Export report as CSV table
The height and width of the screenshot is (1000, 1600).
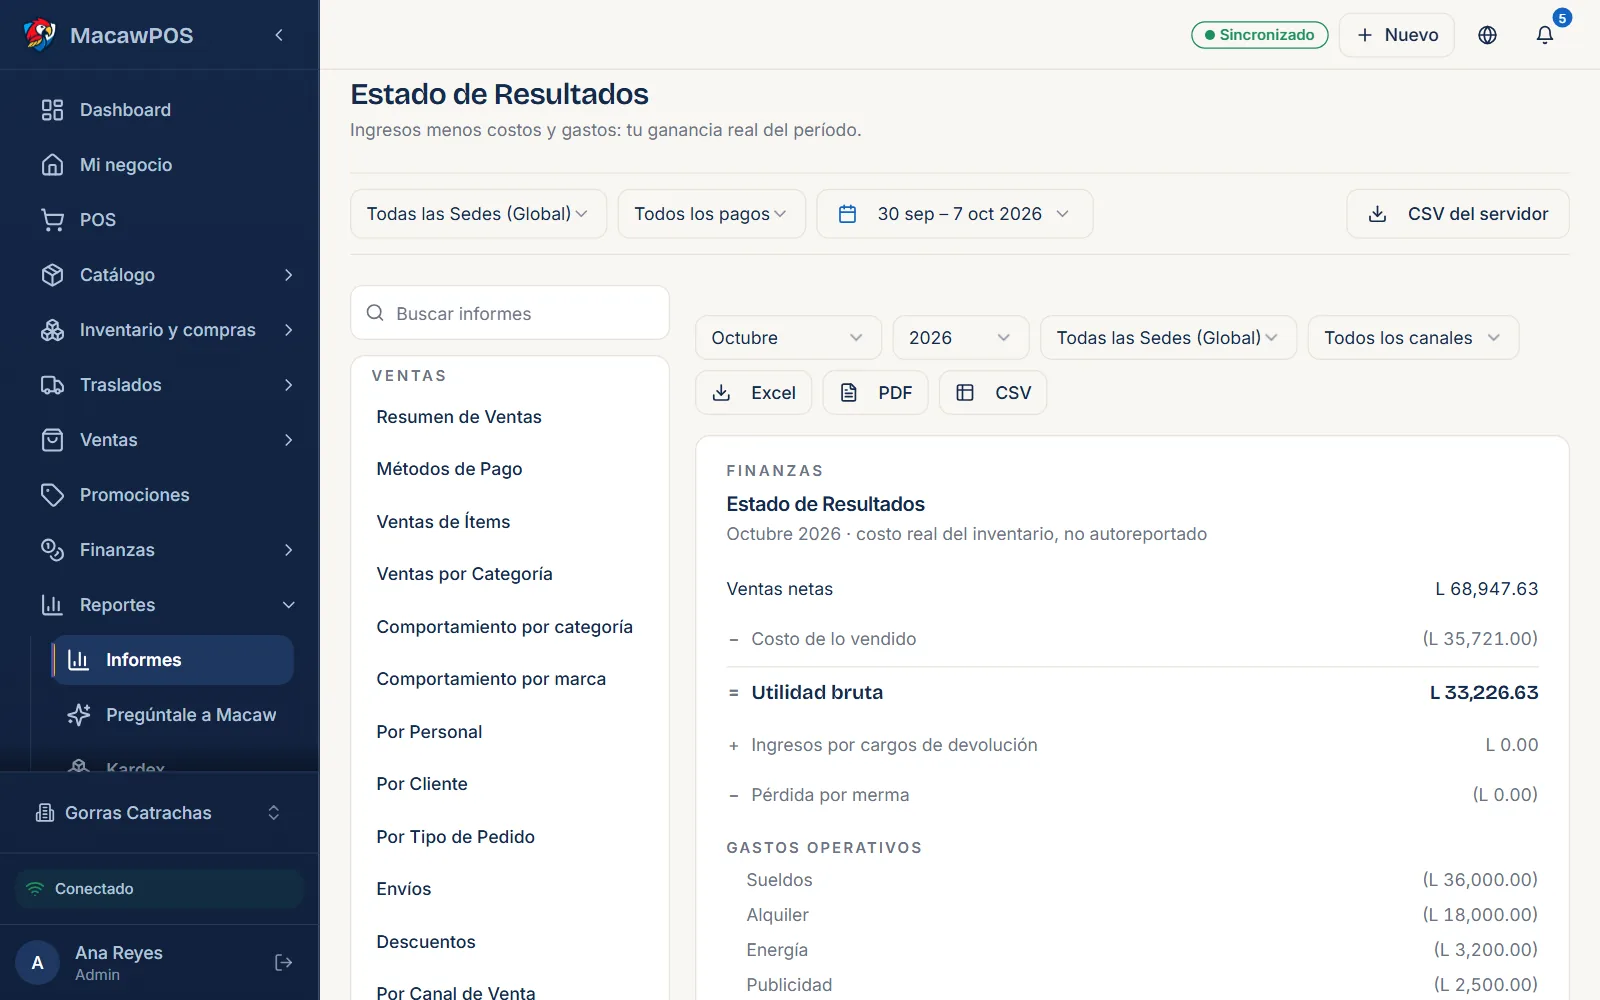click(993, 393)
